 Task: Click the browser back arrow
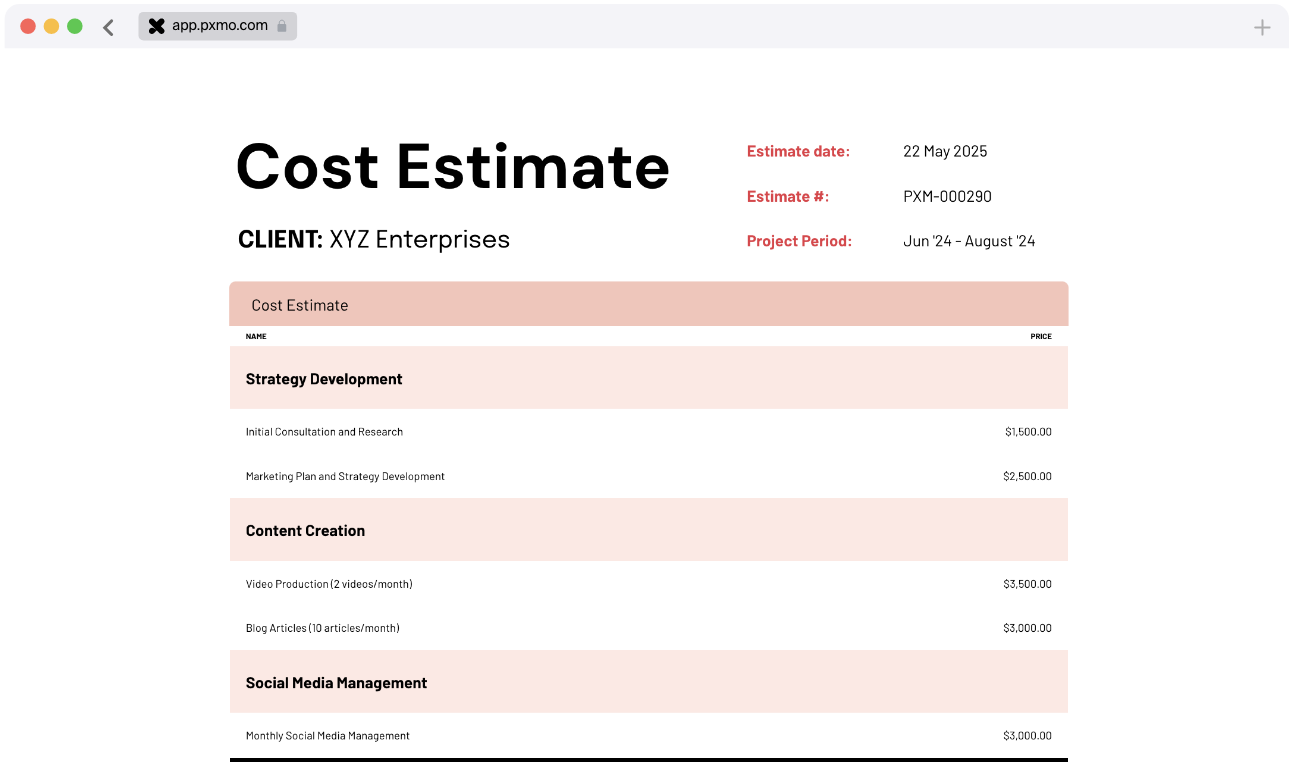[x=108, y=27]
